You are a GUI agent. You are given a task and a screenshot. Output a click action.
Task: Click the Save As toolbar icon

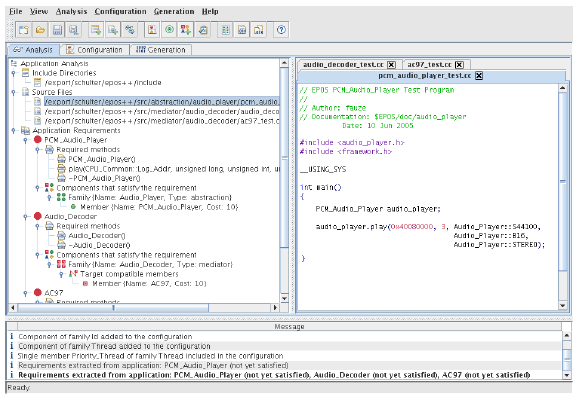click(x=74, y=30)
